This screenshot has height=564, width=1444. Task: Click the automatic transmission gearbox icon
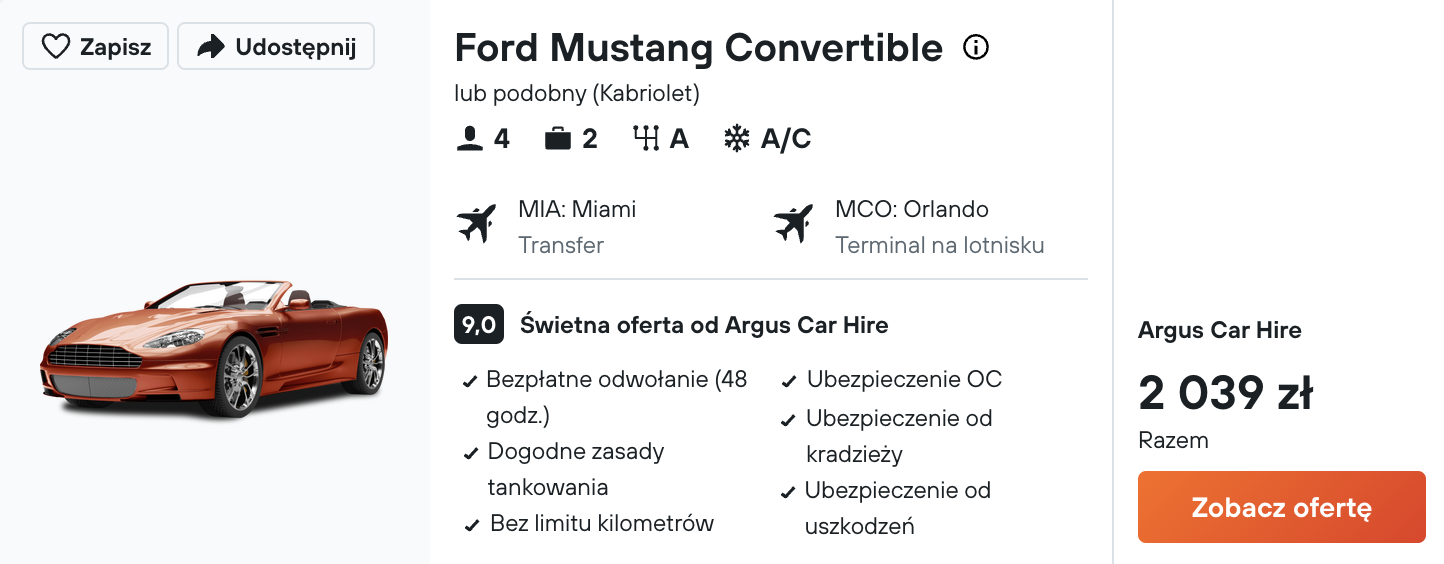click(x=647, y=139)
